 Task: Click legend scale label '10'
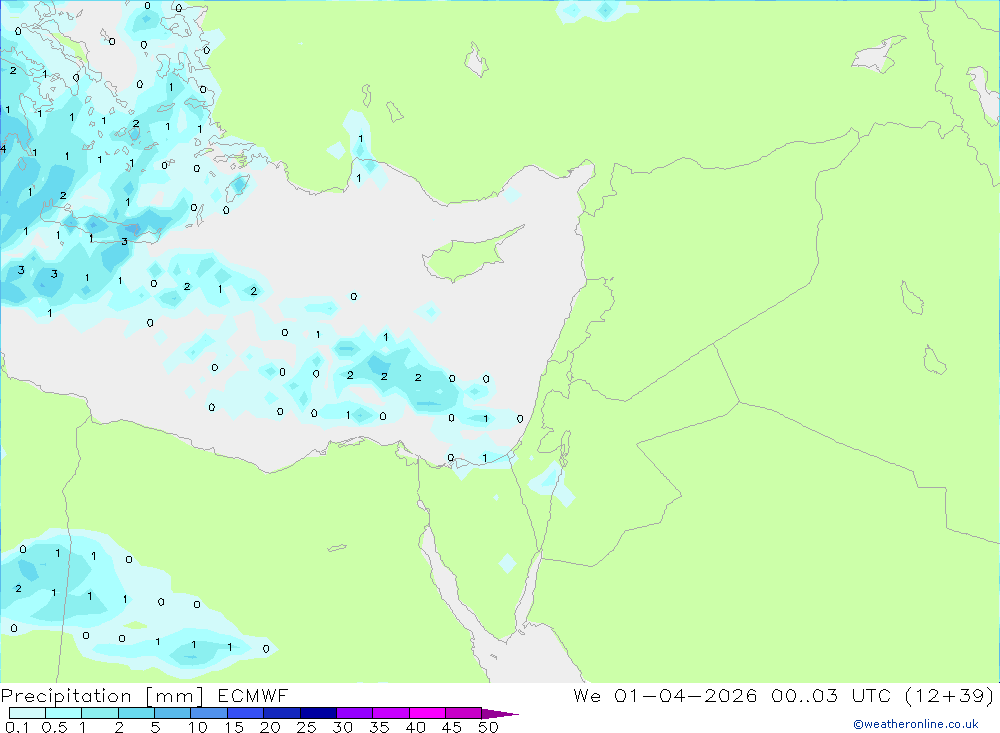tap(198, 727)
